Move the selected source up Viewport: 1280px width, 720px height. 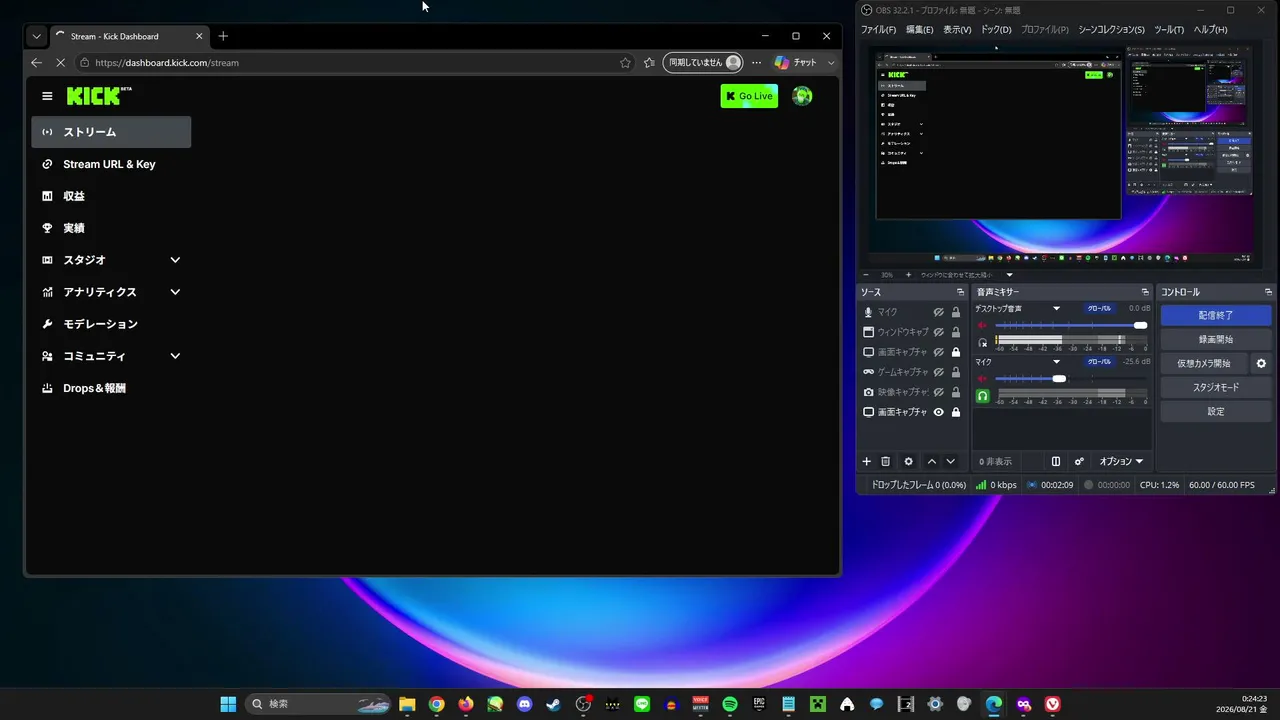tap(932, 461)
